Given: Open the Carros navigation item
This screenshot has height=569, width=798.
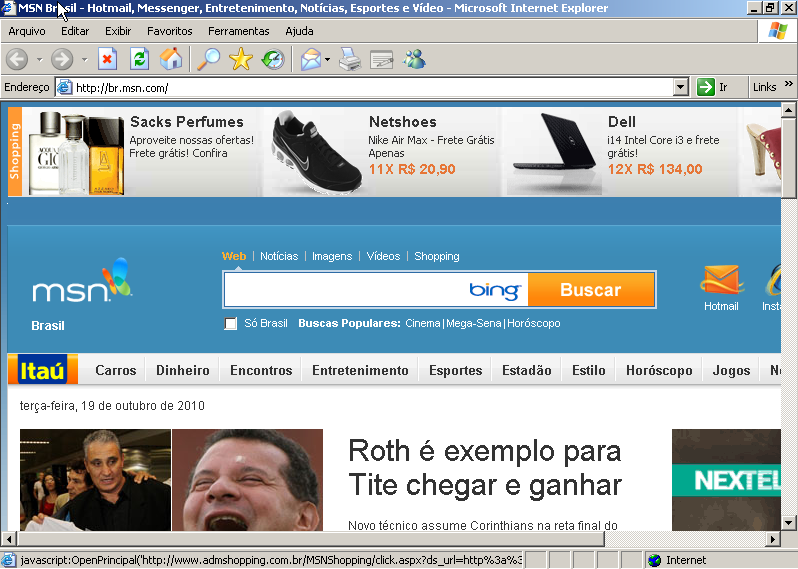Looking at the screenshot, I should (x=116, y=370).
